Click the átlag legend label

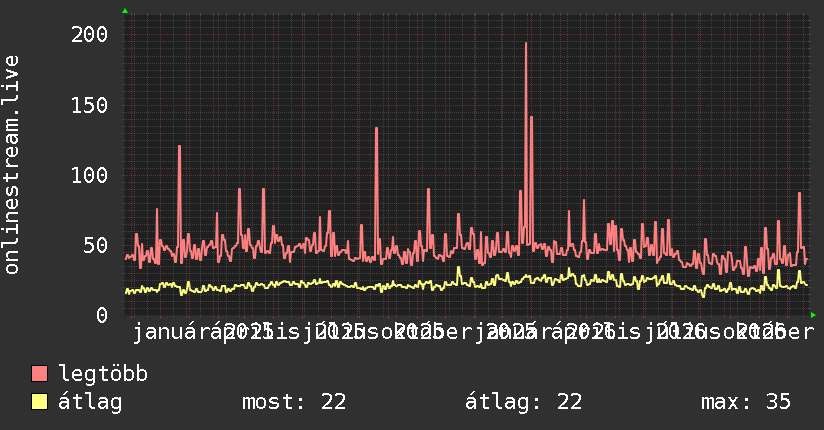pyautogui.click(x=90, y=402)
